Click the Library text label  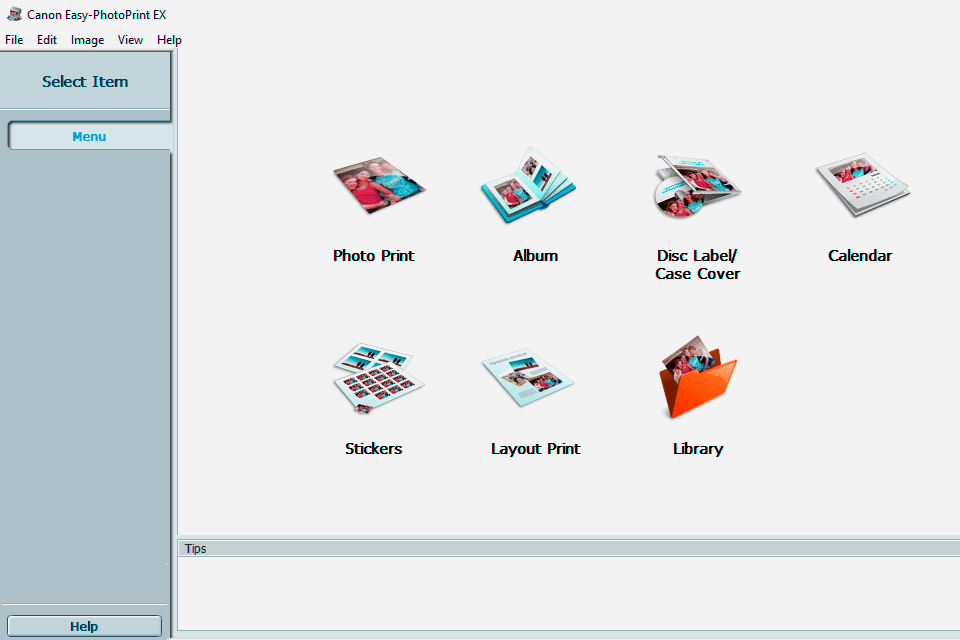[697, 448]
